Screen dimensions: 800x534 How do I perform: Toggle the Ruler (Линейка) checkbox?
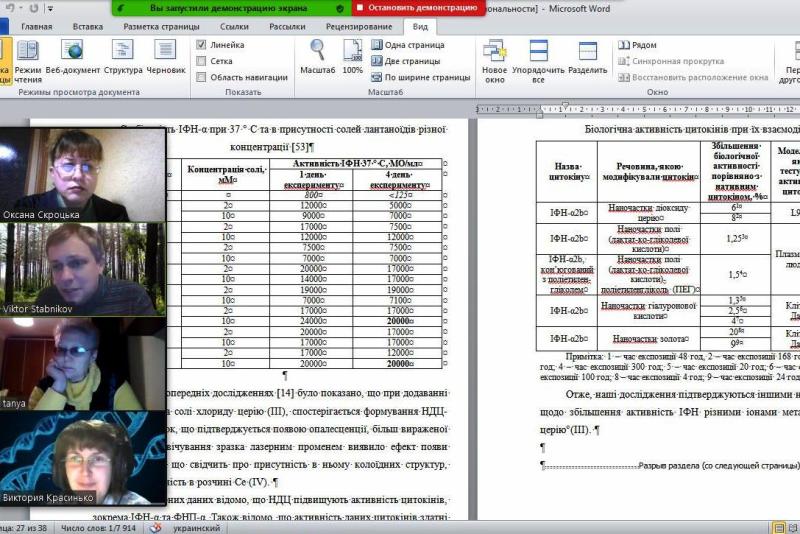tap(201, 45)
